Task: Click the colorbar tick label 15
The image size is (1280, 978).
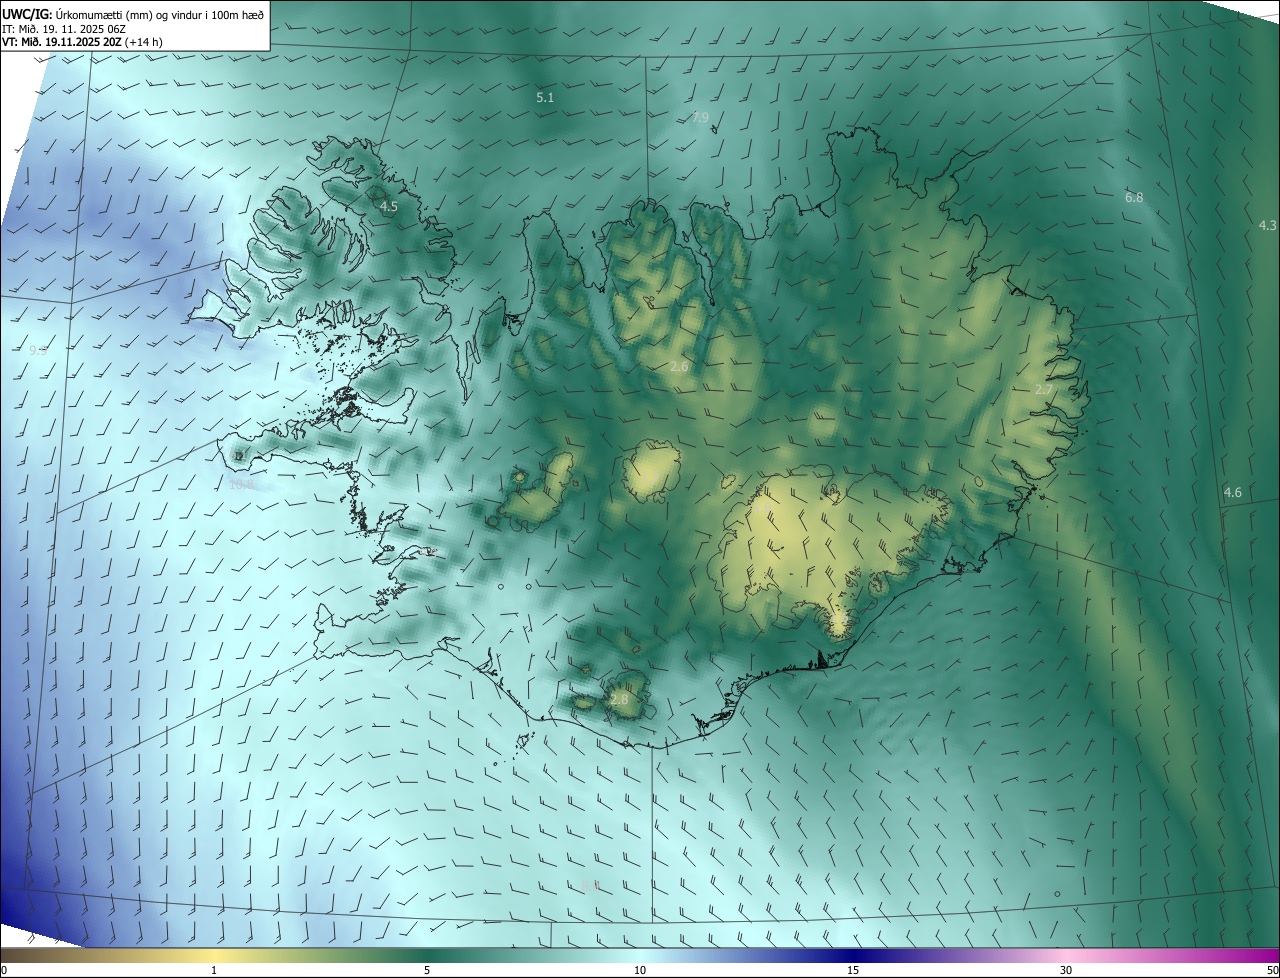Action: pyautogui.click(x=853, y=971)
